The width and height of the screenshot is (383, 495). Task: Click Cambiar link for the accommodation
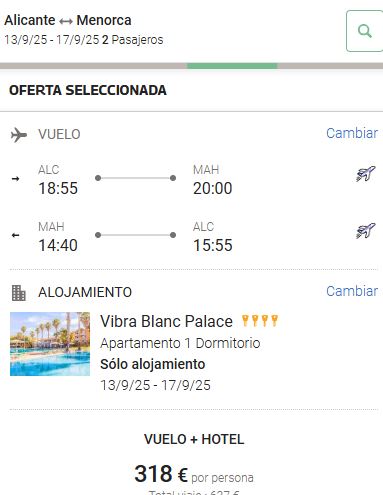[352, 291]
